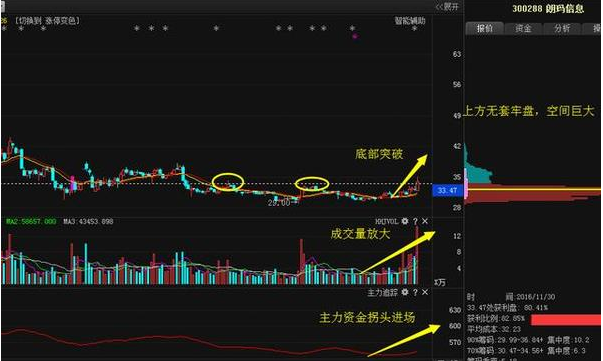The height and width of the screenshot is (361, 603).
Task: Click the 29.00 low price label
Action: tap(279, 202)
